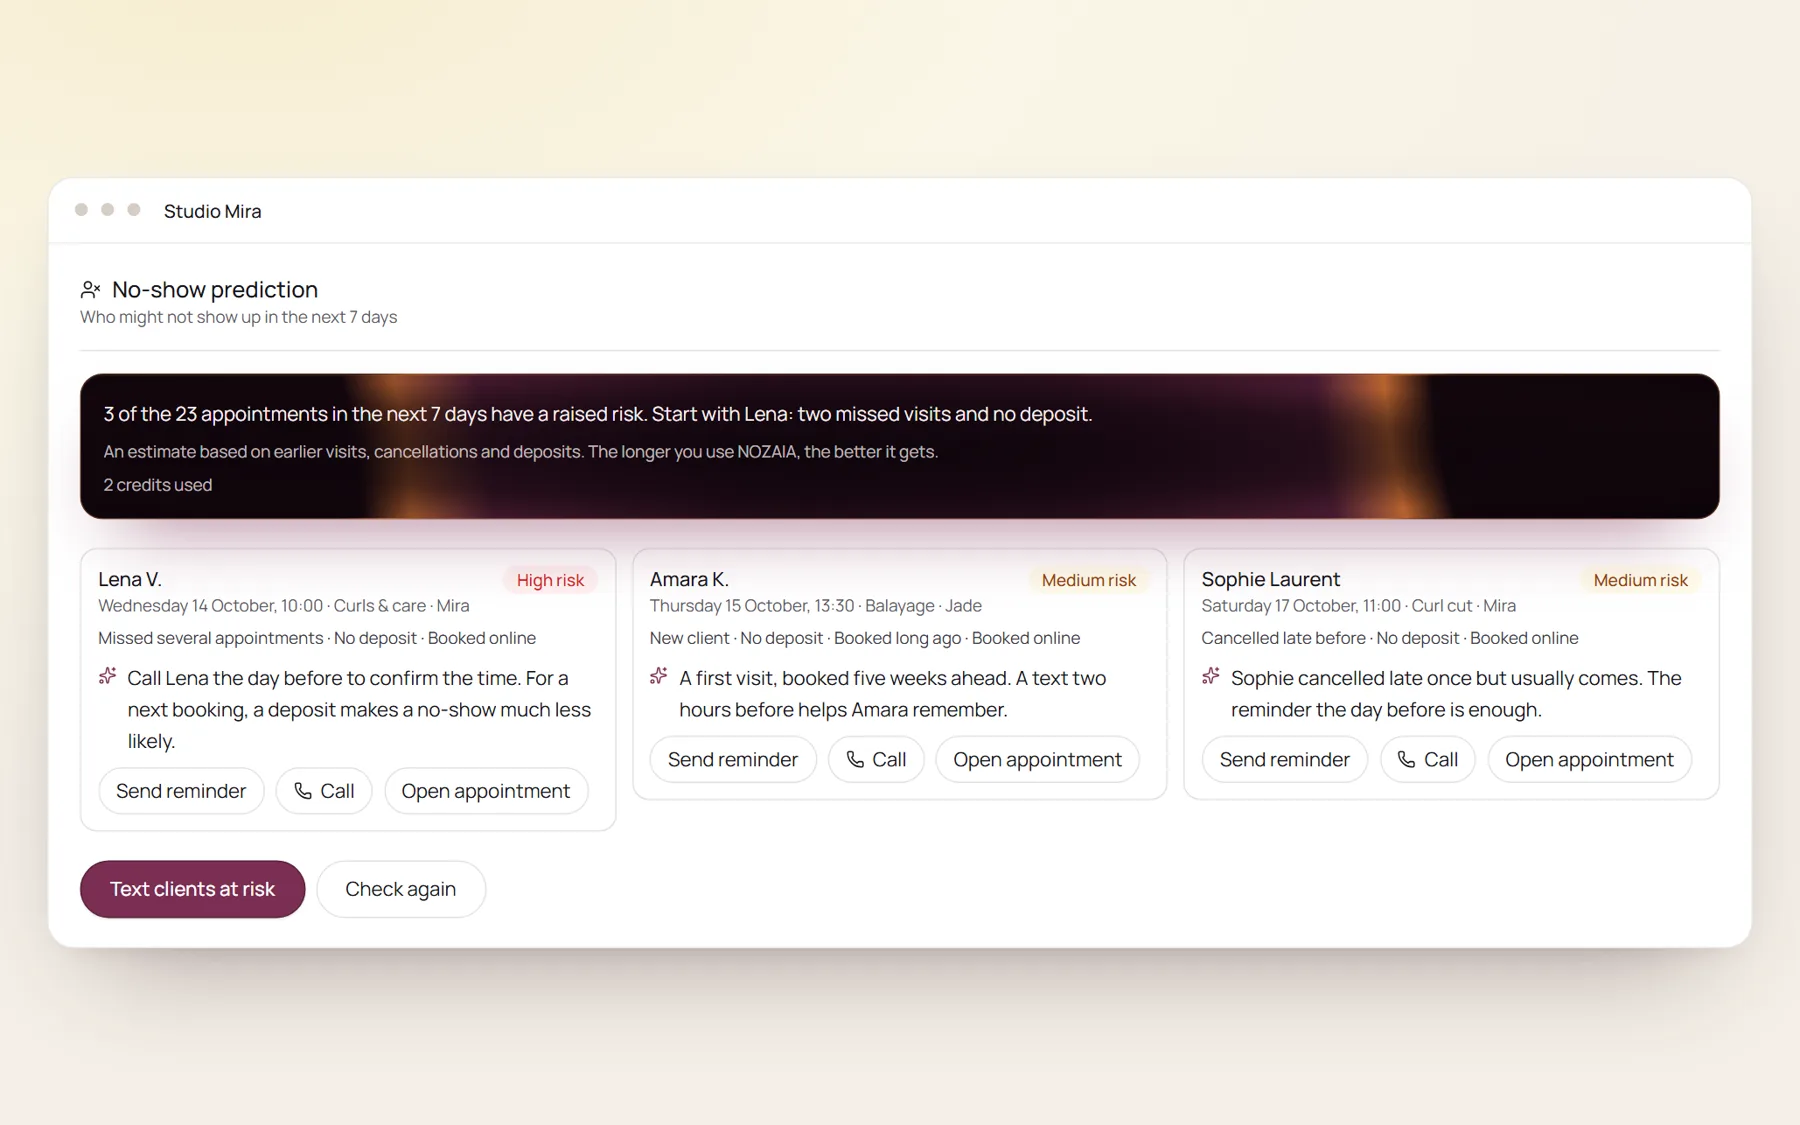
Task: Click the advice text 'A first visit, booked five weeks ahead'
Action: tap(892, 694)
